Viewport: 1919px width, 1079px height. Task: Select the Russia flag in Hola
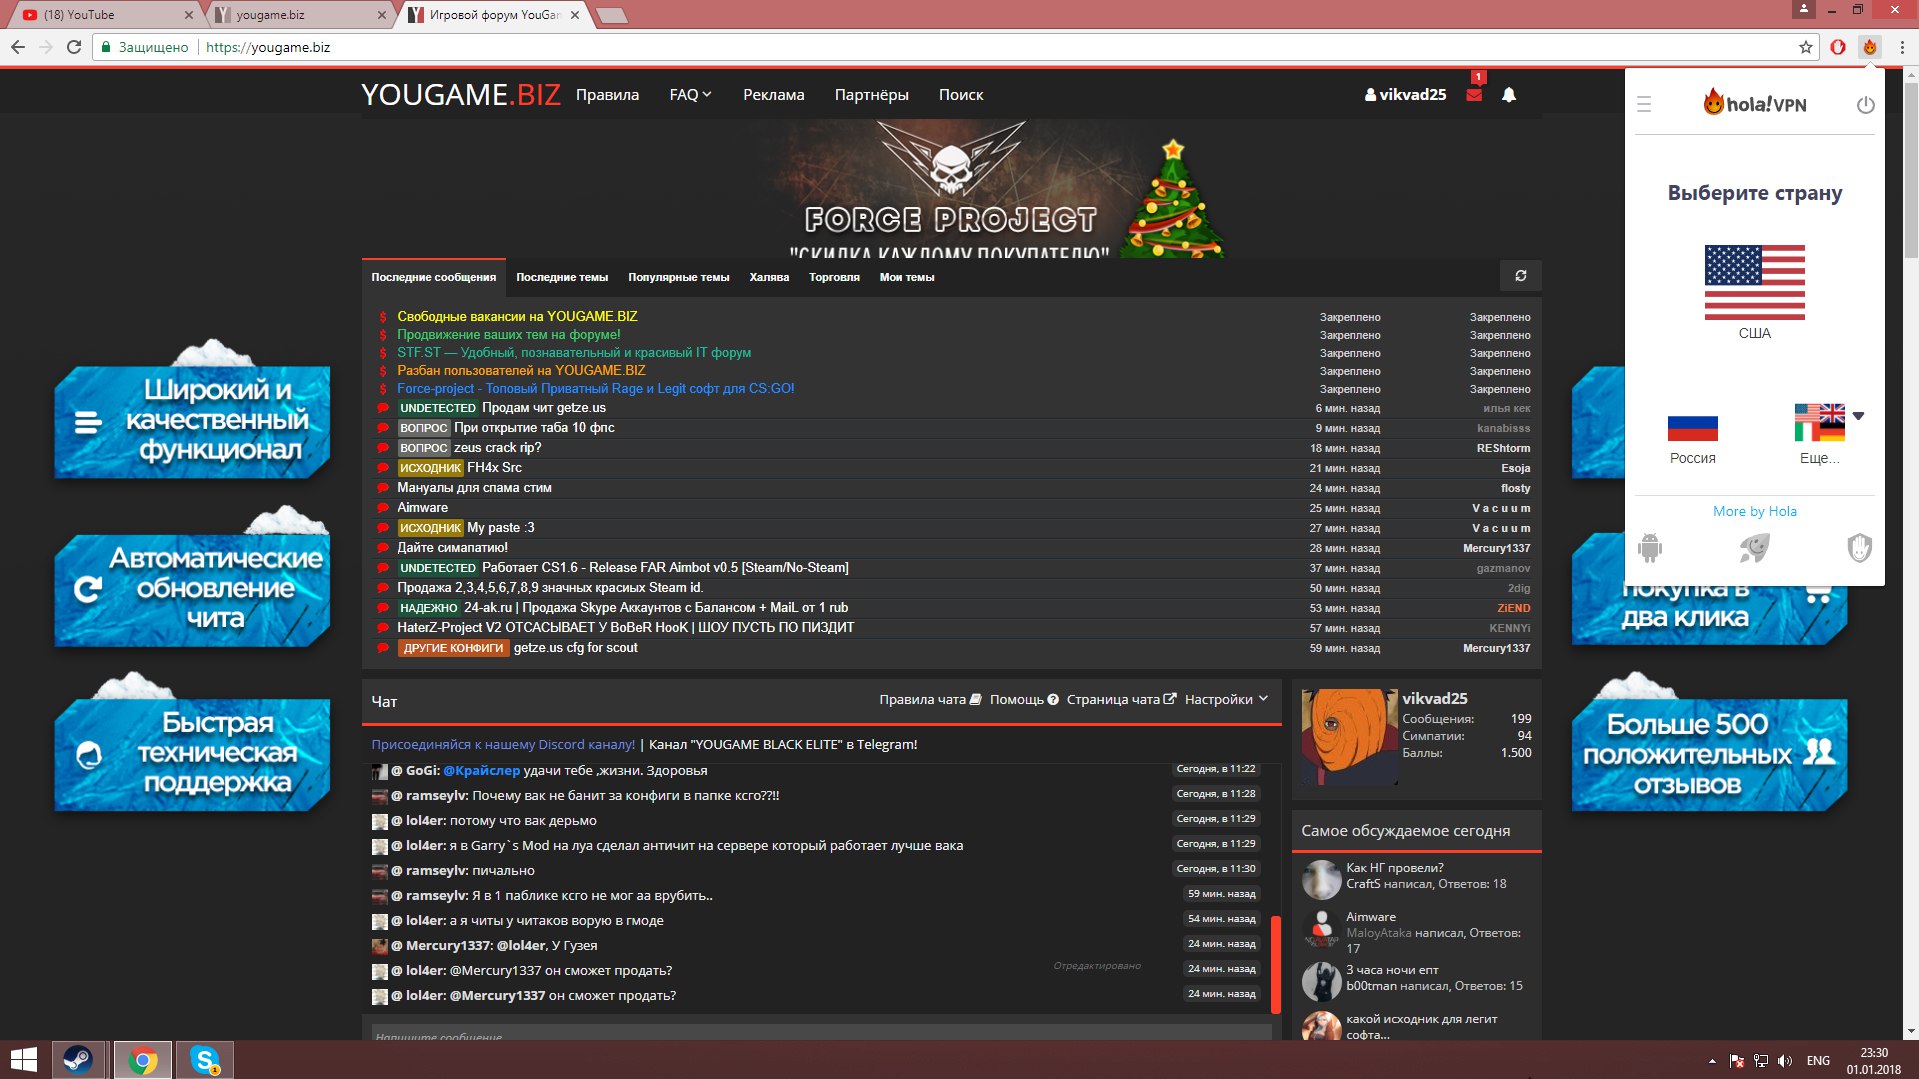[1692, 428]
